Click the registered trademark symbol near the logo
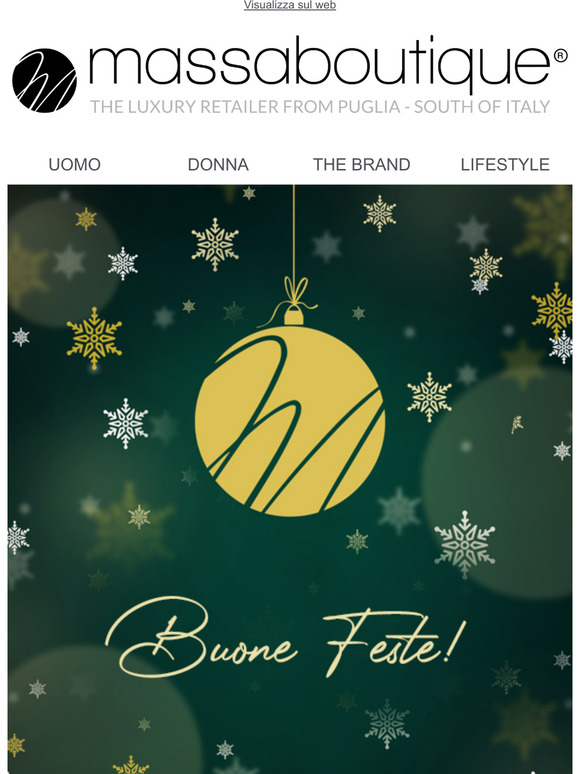 [x=561, y=56]
